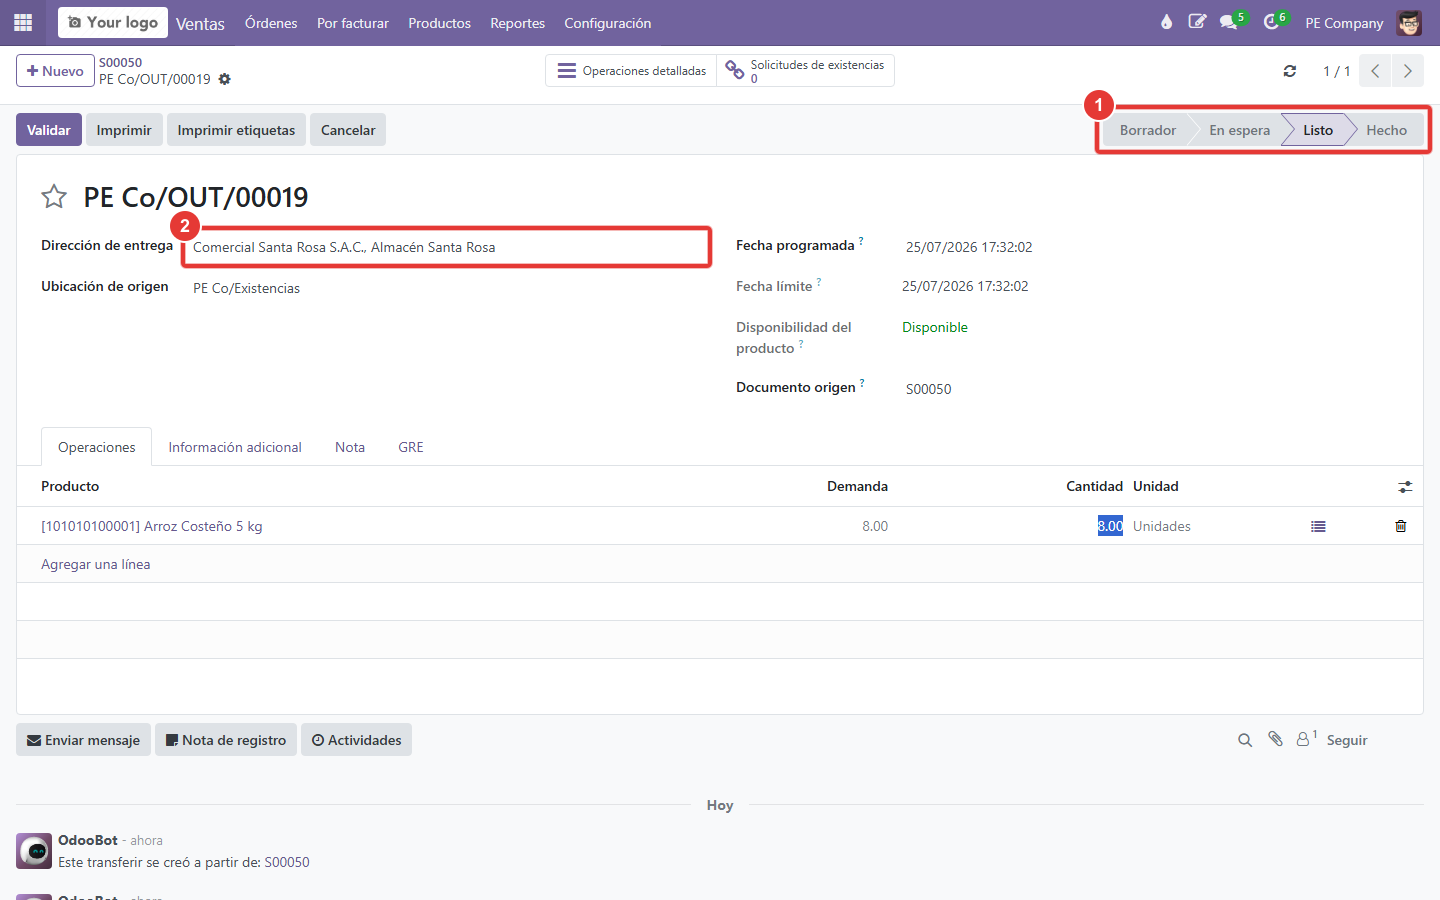Switch to Información adicional tab
1440x900 pixels.
click(x=235, y=447)
